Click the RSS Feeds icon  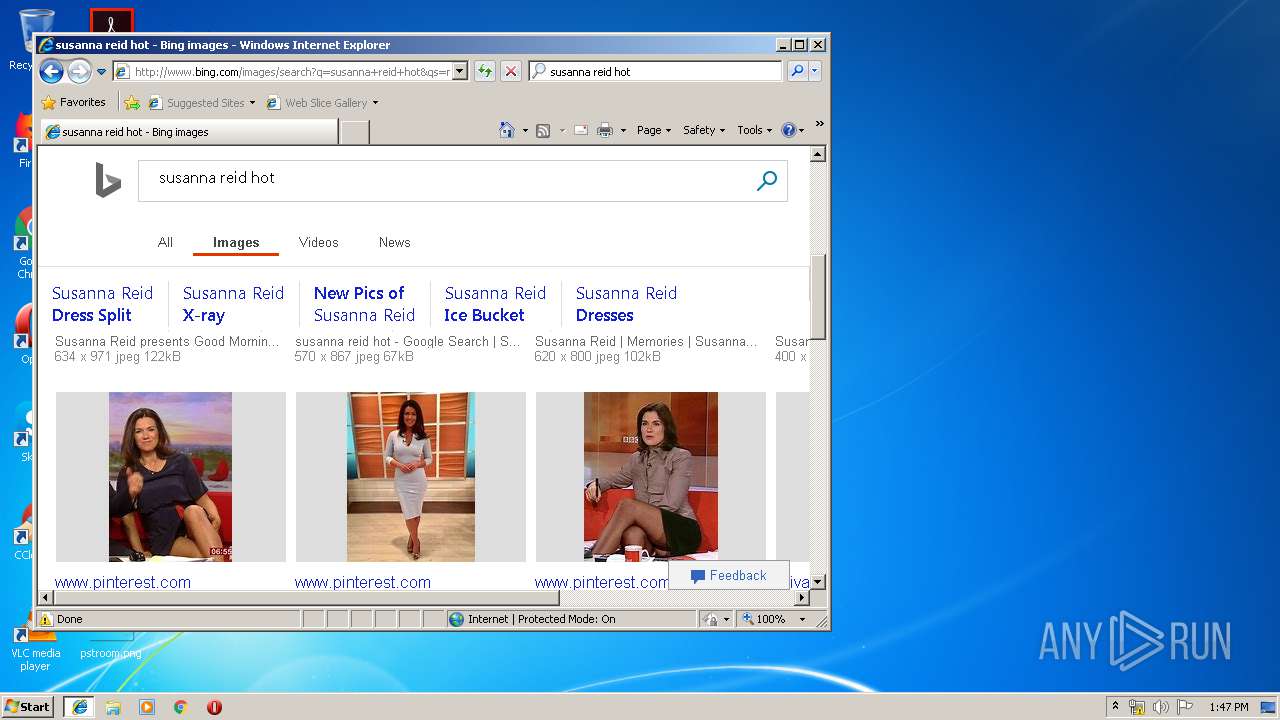pos(543,130)
